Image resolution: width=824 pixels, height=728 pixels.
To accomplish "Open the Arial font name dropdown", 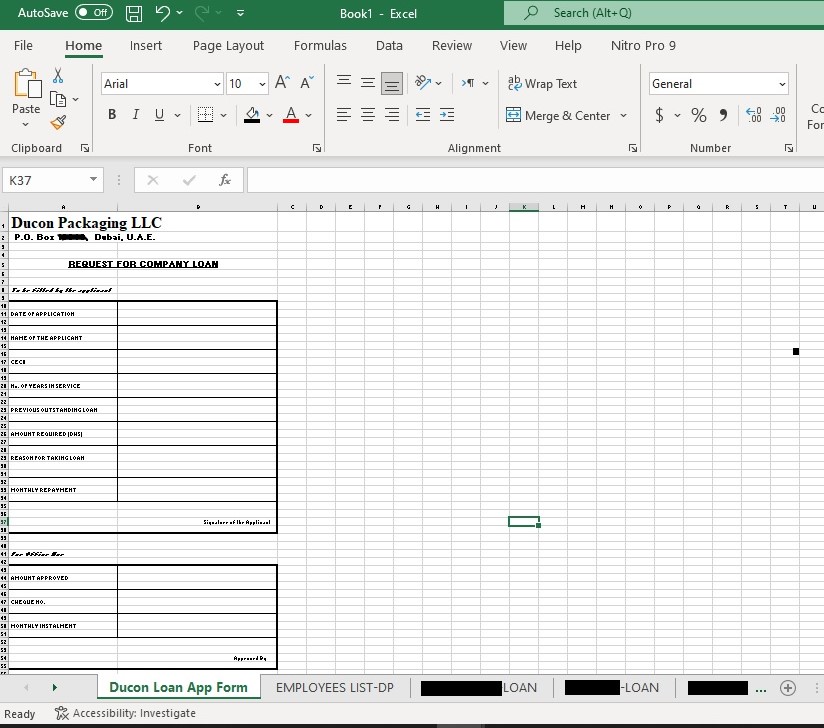I will (217, 84).
